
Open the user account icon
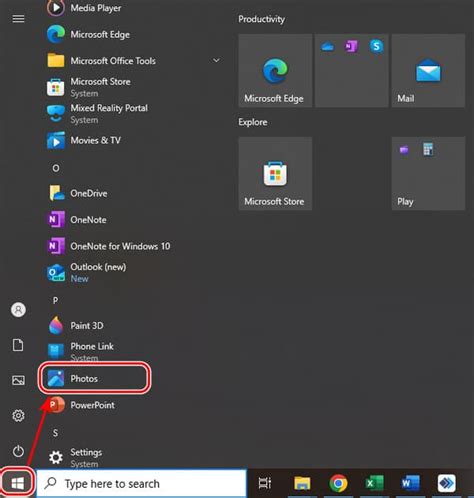pyautogui.click(x=18, y=310)
